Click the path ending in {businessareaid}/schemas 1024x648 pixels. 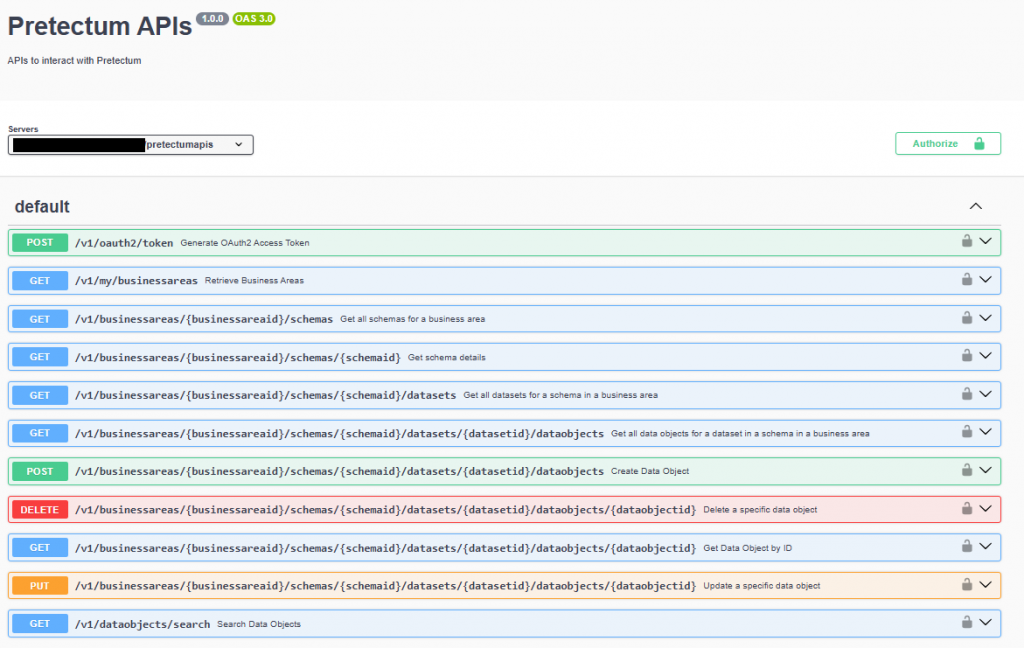(x=204, y=319)
